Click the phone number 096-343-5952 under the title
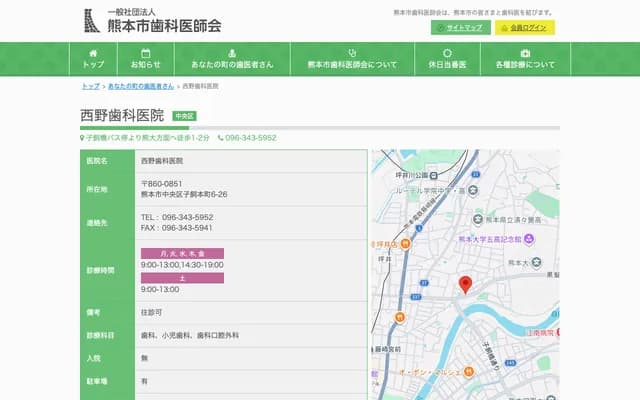 pyautogui.click(x=250, y=138)
